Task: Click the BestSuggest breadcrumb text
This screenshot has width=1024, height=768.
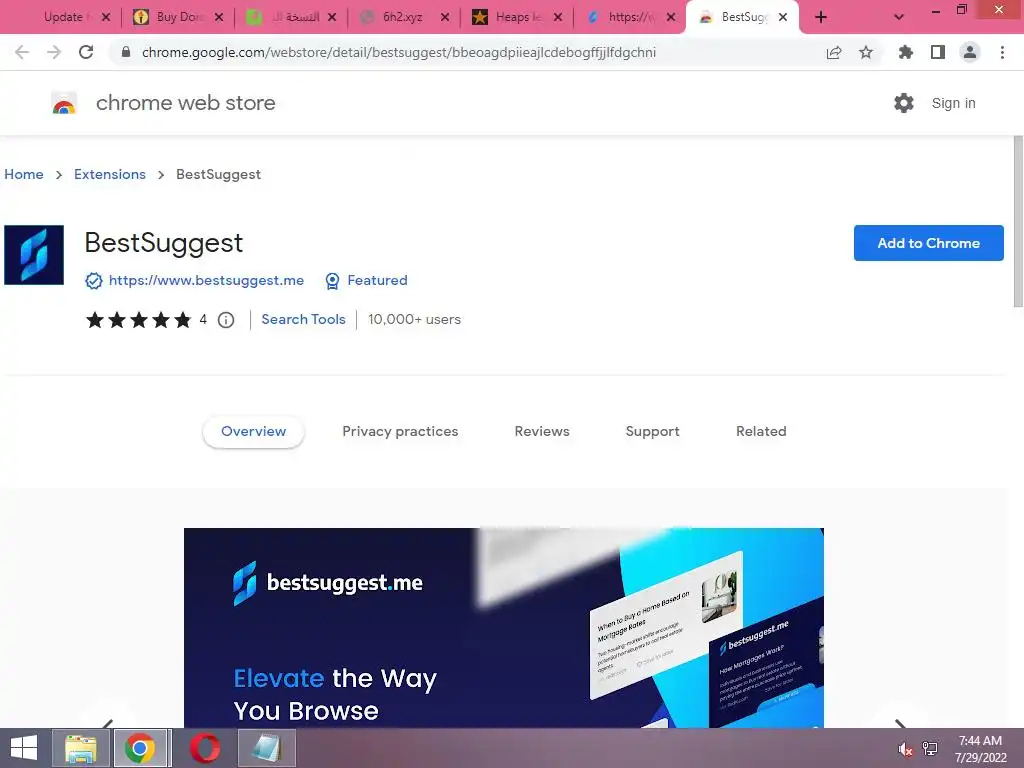Action: tap(218, 174)
